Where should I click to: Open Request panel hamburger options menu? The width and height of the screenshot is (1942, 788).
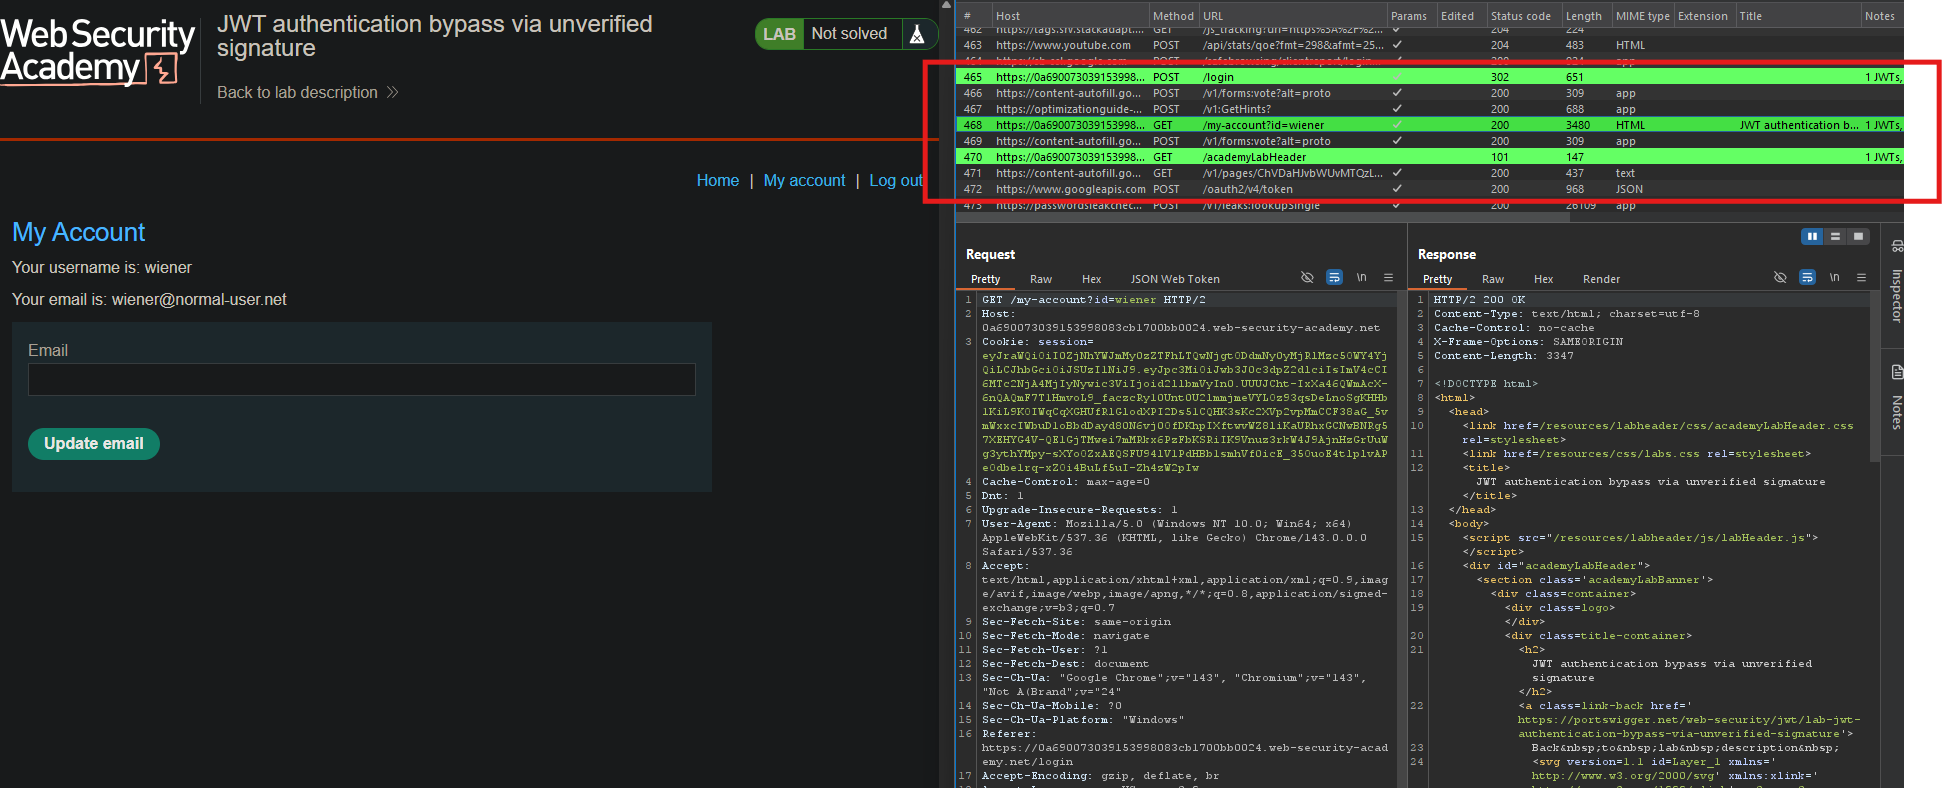pyautogui.click(x=1388, y=278)
